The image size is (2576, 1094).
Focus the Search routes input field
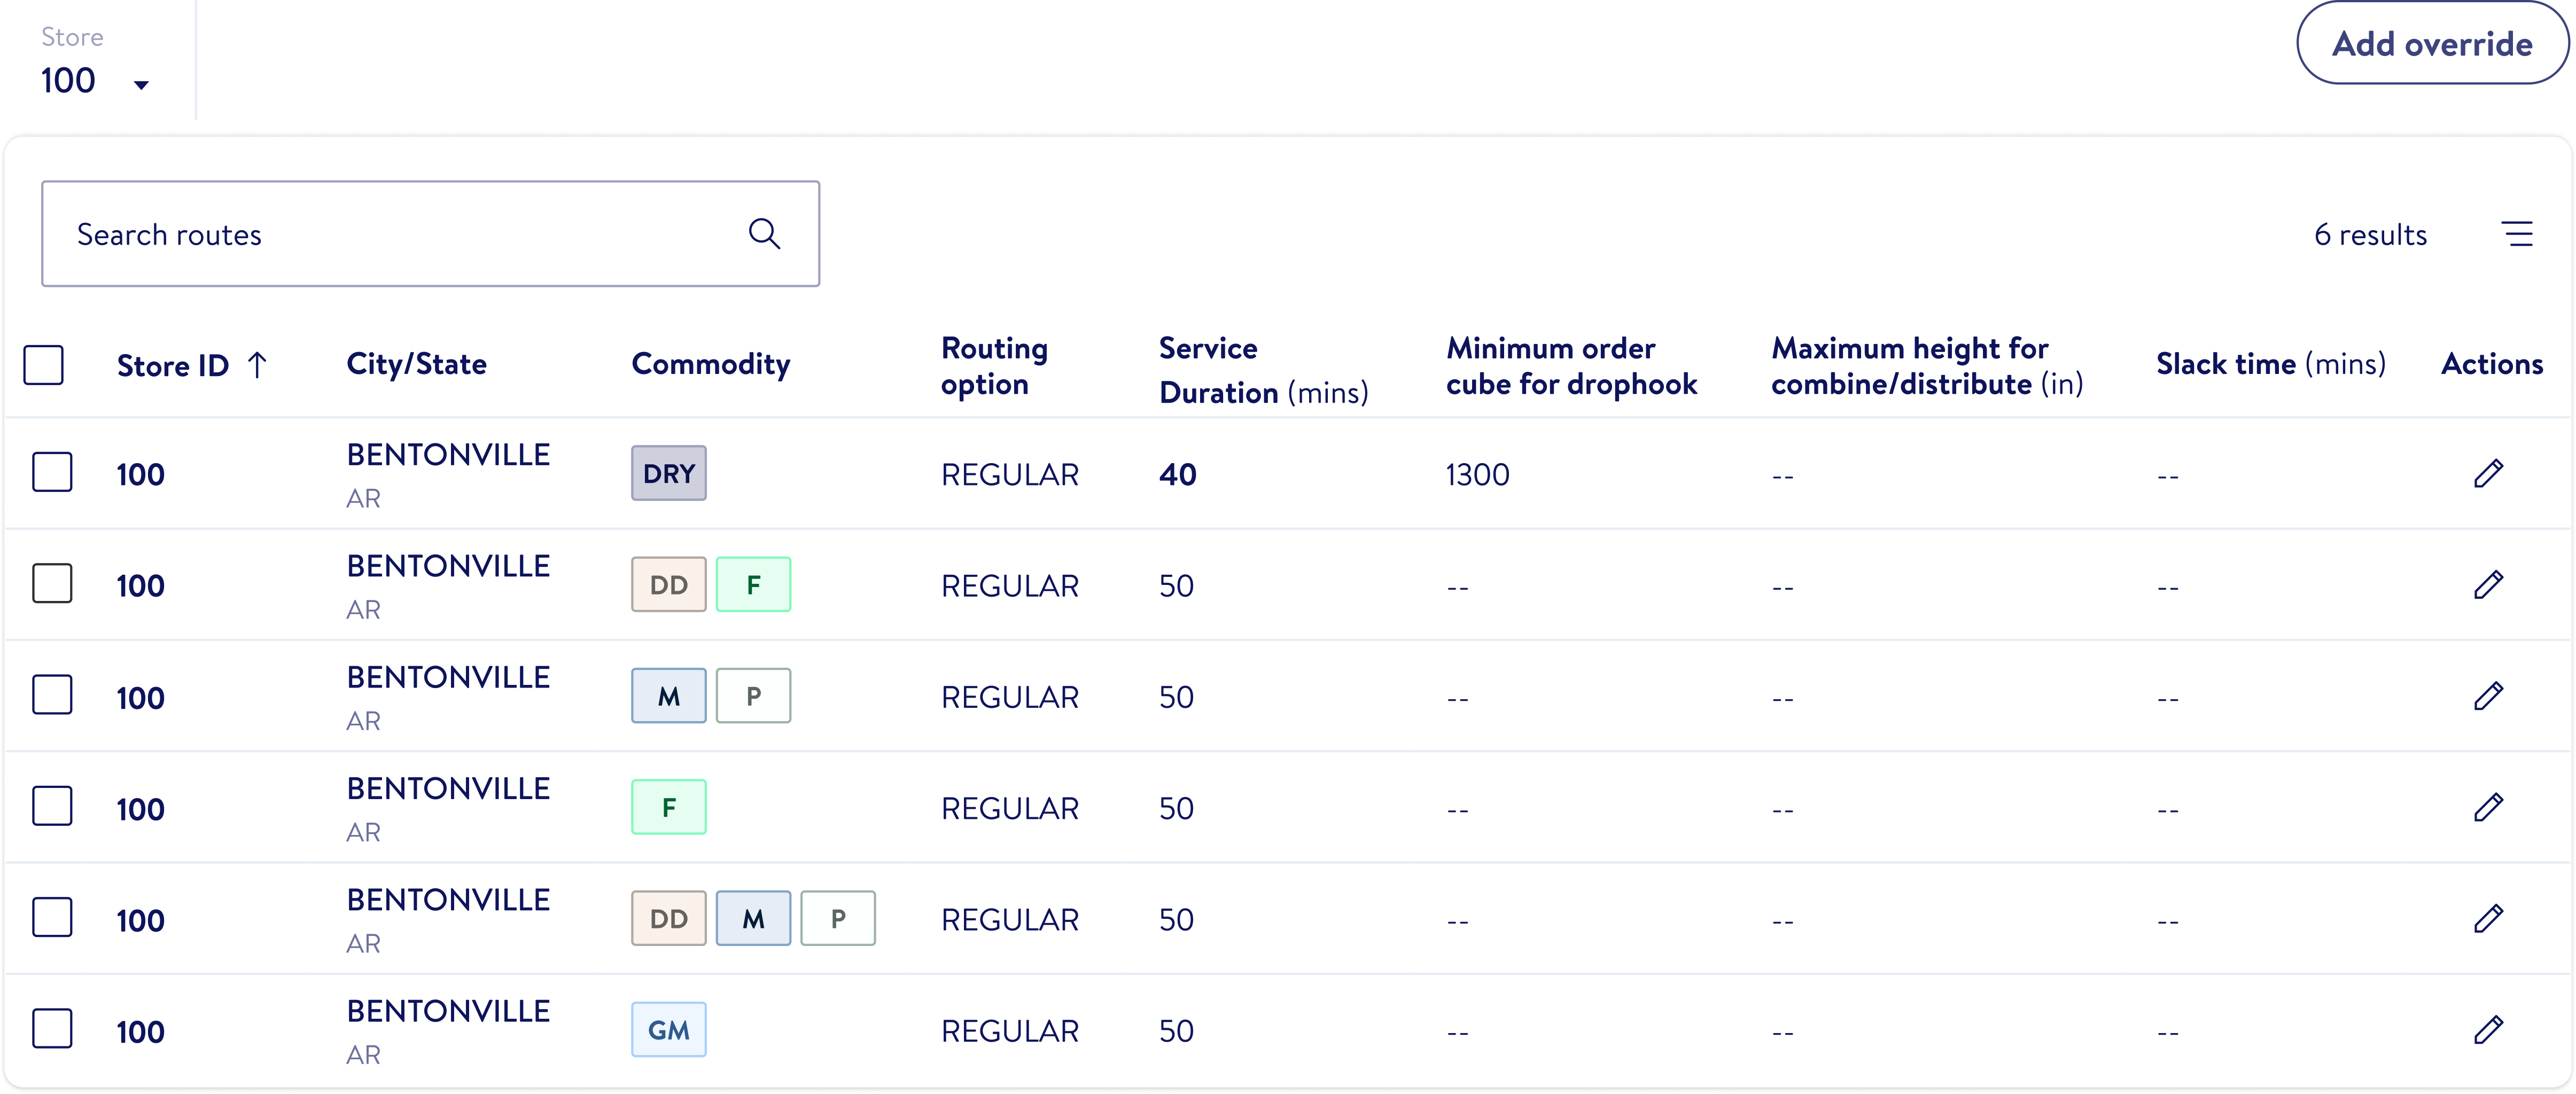[400, 234]
